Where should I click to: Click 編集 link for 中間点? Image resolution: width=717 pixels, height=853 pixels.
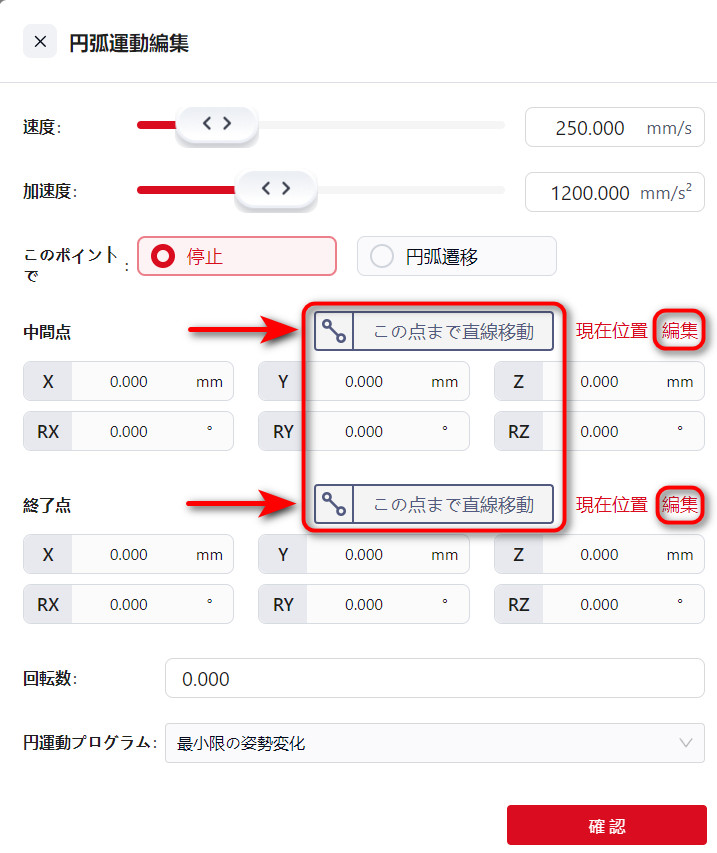pyautogui.click(x=680, y=332)
